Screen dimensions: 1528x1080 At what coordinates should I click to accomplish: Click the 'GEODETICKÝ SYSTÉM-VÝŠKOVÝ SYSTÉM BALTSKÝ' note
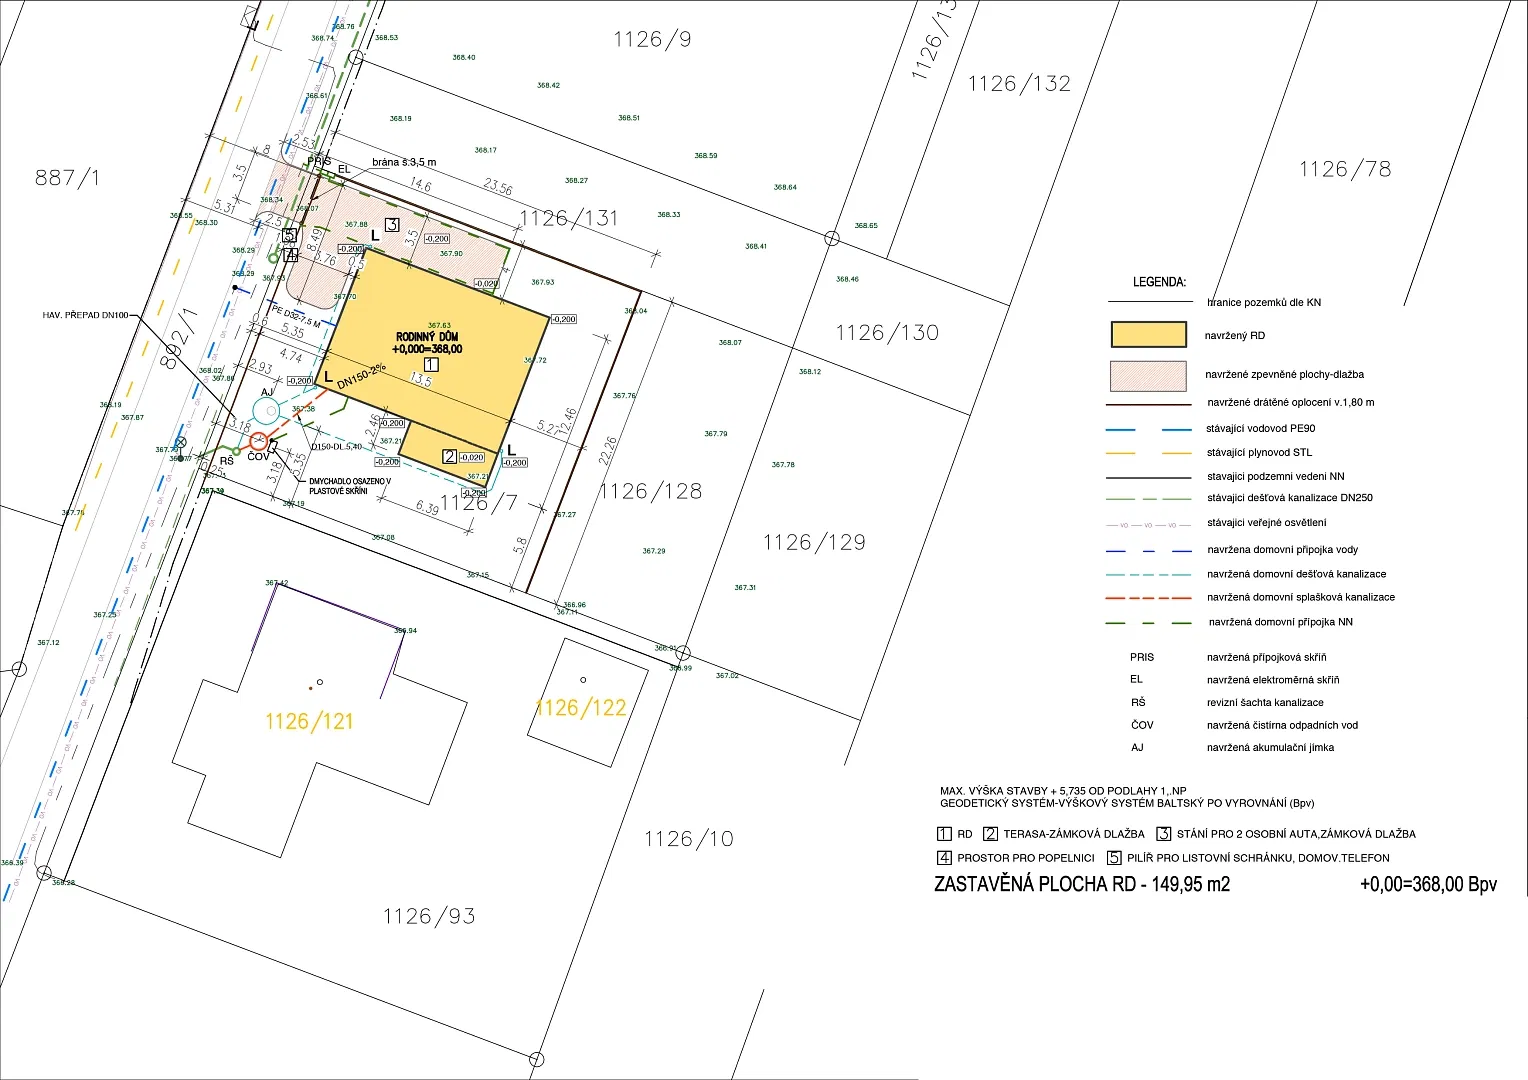(x=1127, y=803)
